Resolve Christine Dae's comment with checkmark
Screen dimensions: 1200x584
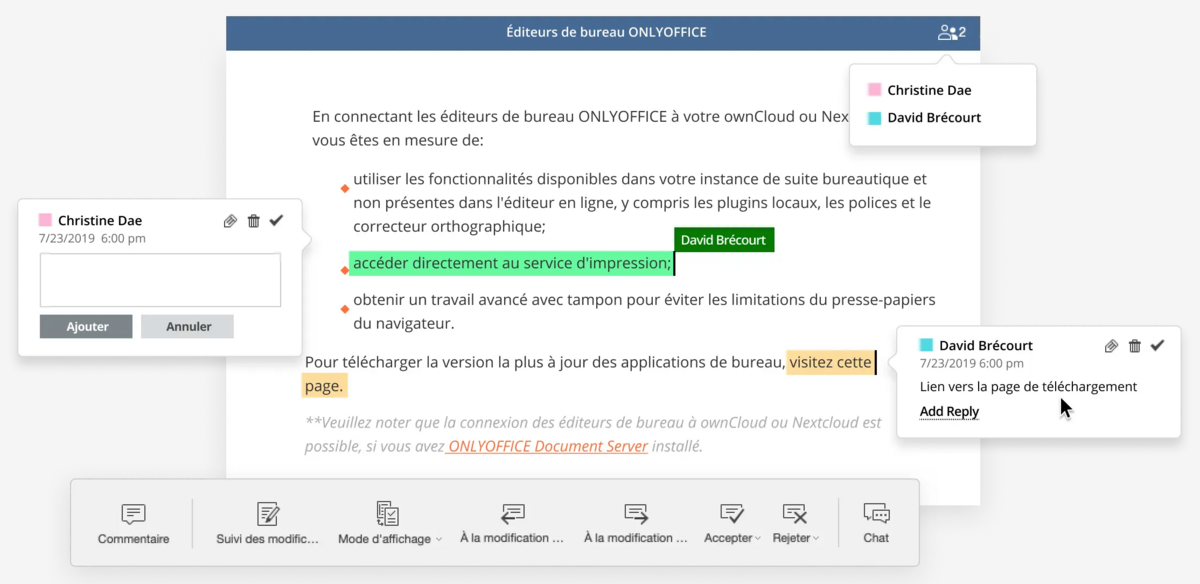pos(277,220)
